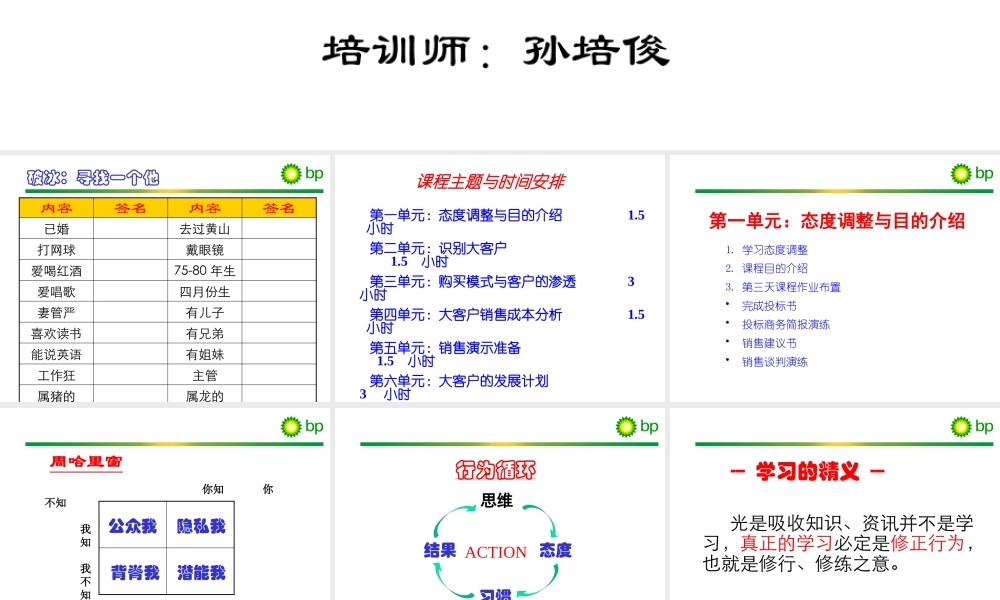The height and width of the screenshot is (600, 1000).
Task: Select 思维 in the behavior cycle
Action: (x=497, y=501)
